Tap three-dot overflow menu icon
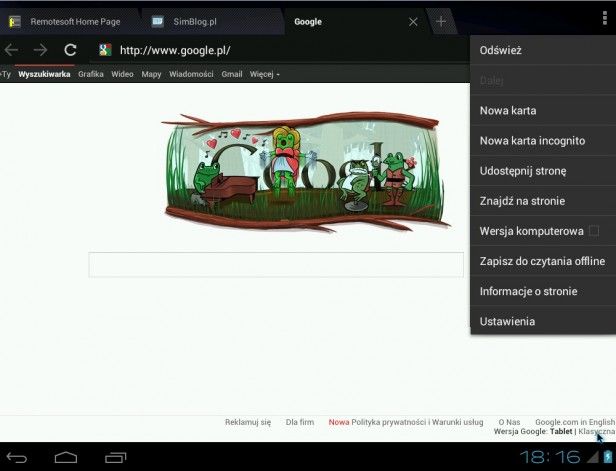Image resolution: width=616 pixels, height=471 pixels. pos(605,18)
